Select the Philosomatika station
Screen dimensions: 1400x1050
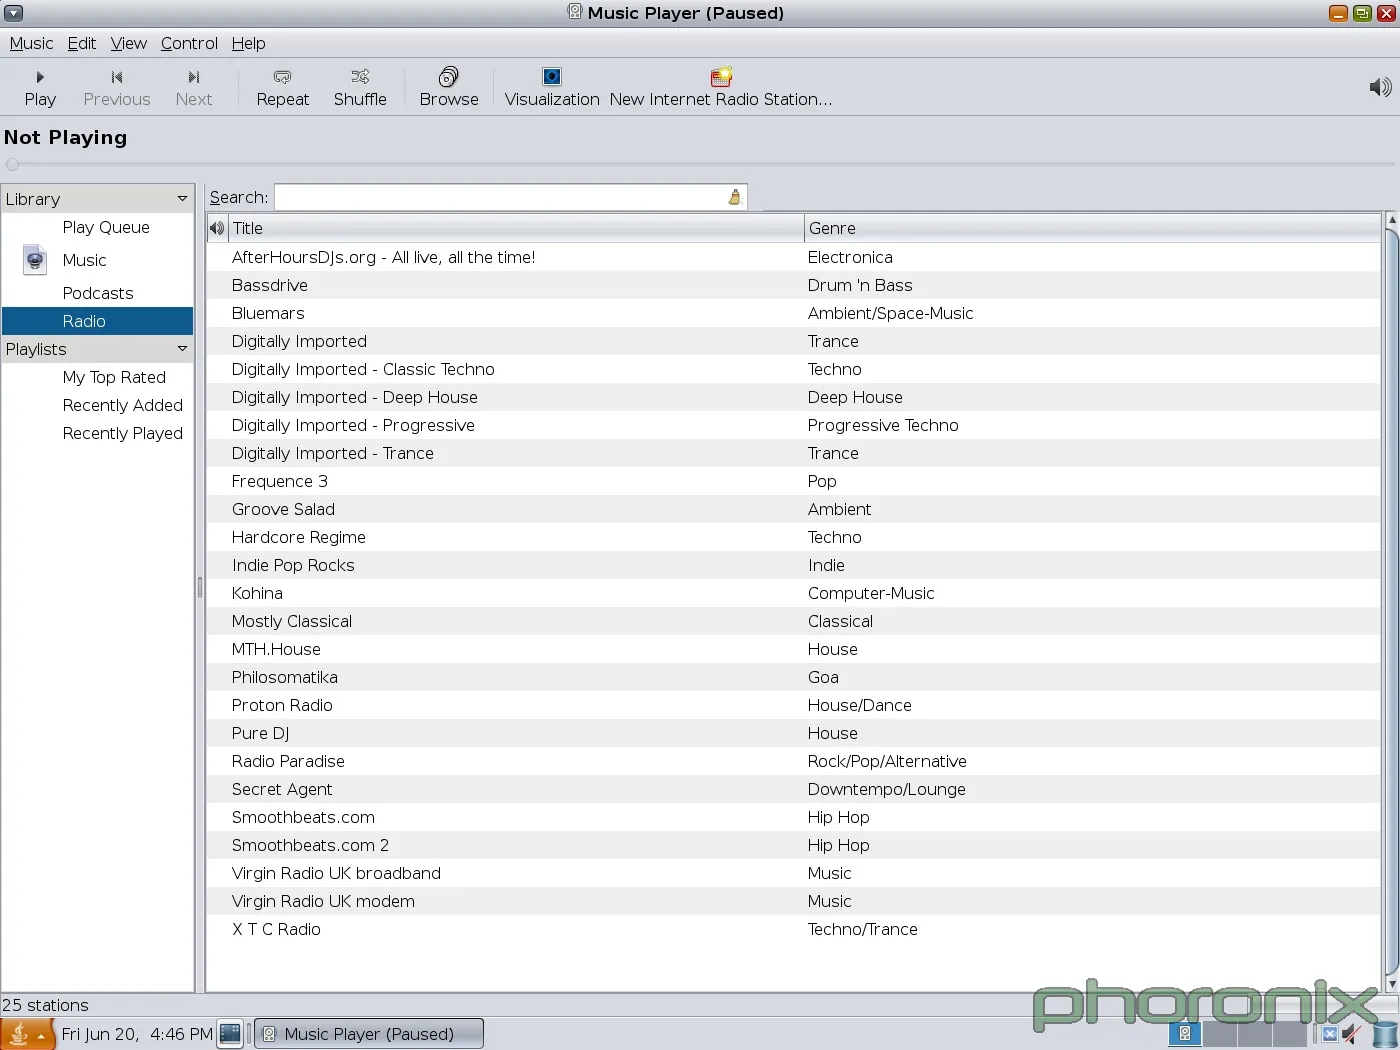tap(793, 677)
